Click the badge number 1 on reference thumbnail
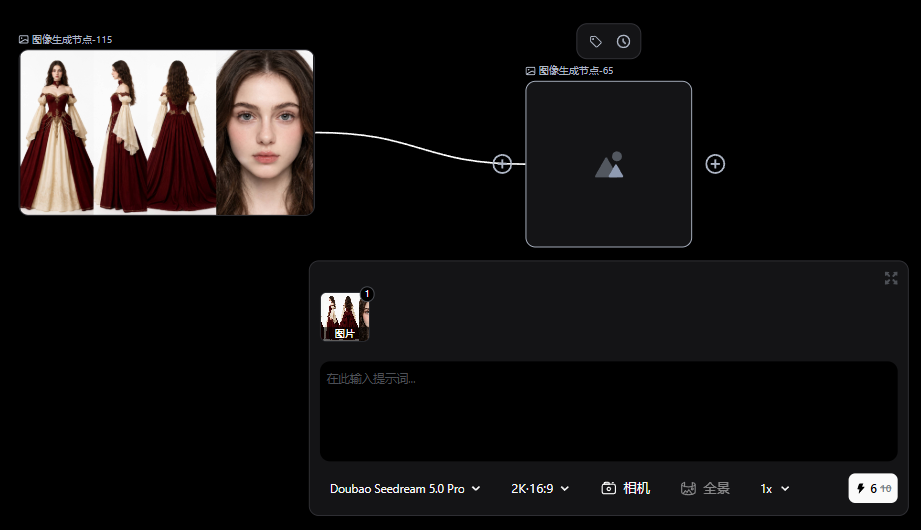This screenshot has width=921, height=530. pos(367,294)
